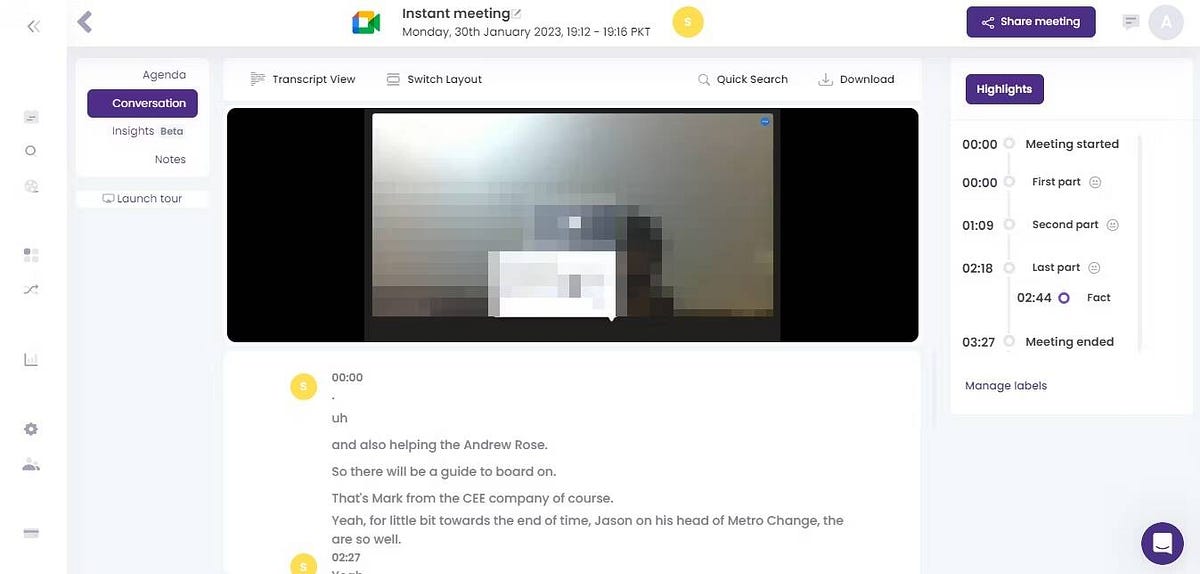
Task: Jump to the Fact marker at 02:44
Action: point(1064,298)
